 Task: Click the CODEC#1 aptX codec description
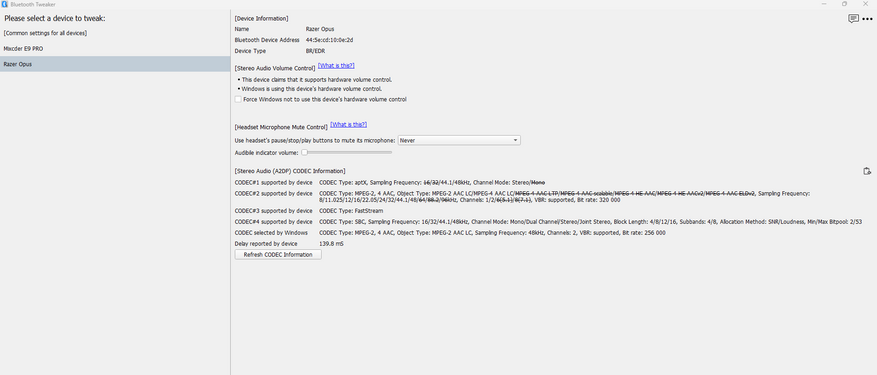(432, 182)
